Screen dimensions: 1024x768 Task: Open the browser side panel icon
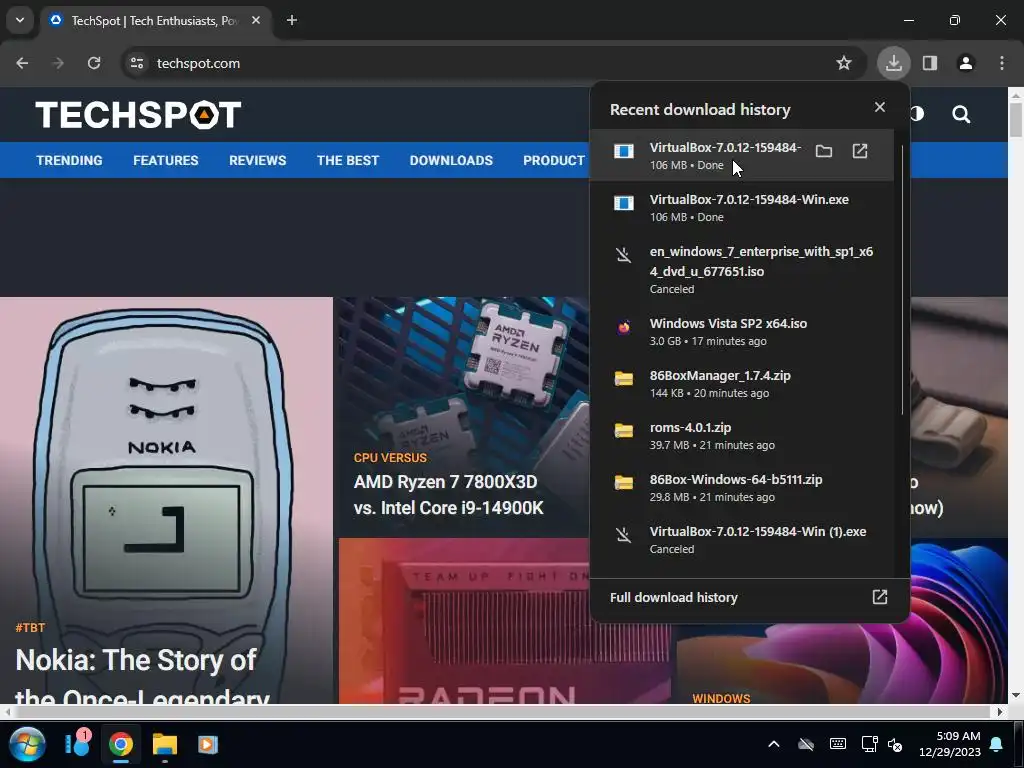(x=930, y=63)
